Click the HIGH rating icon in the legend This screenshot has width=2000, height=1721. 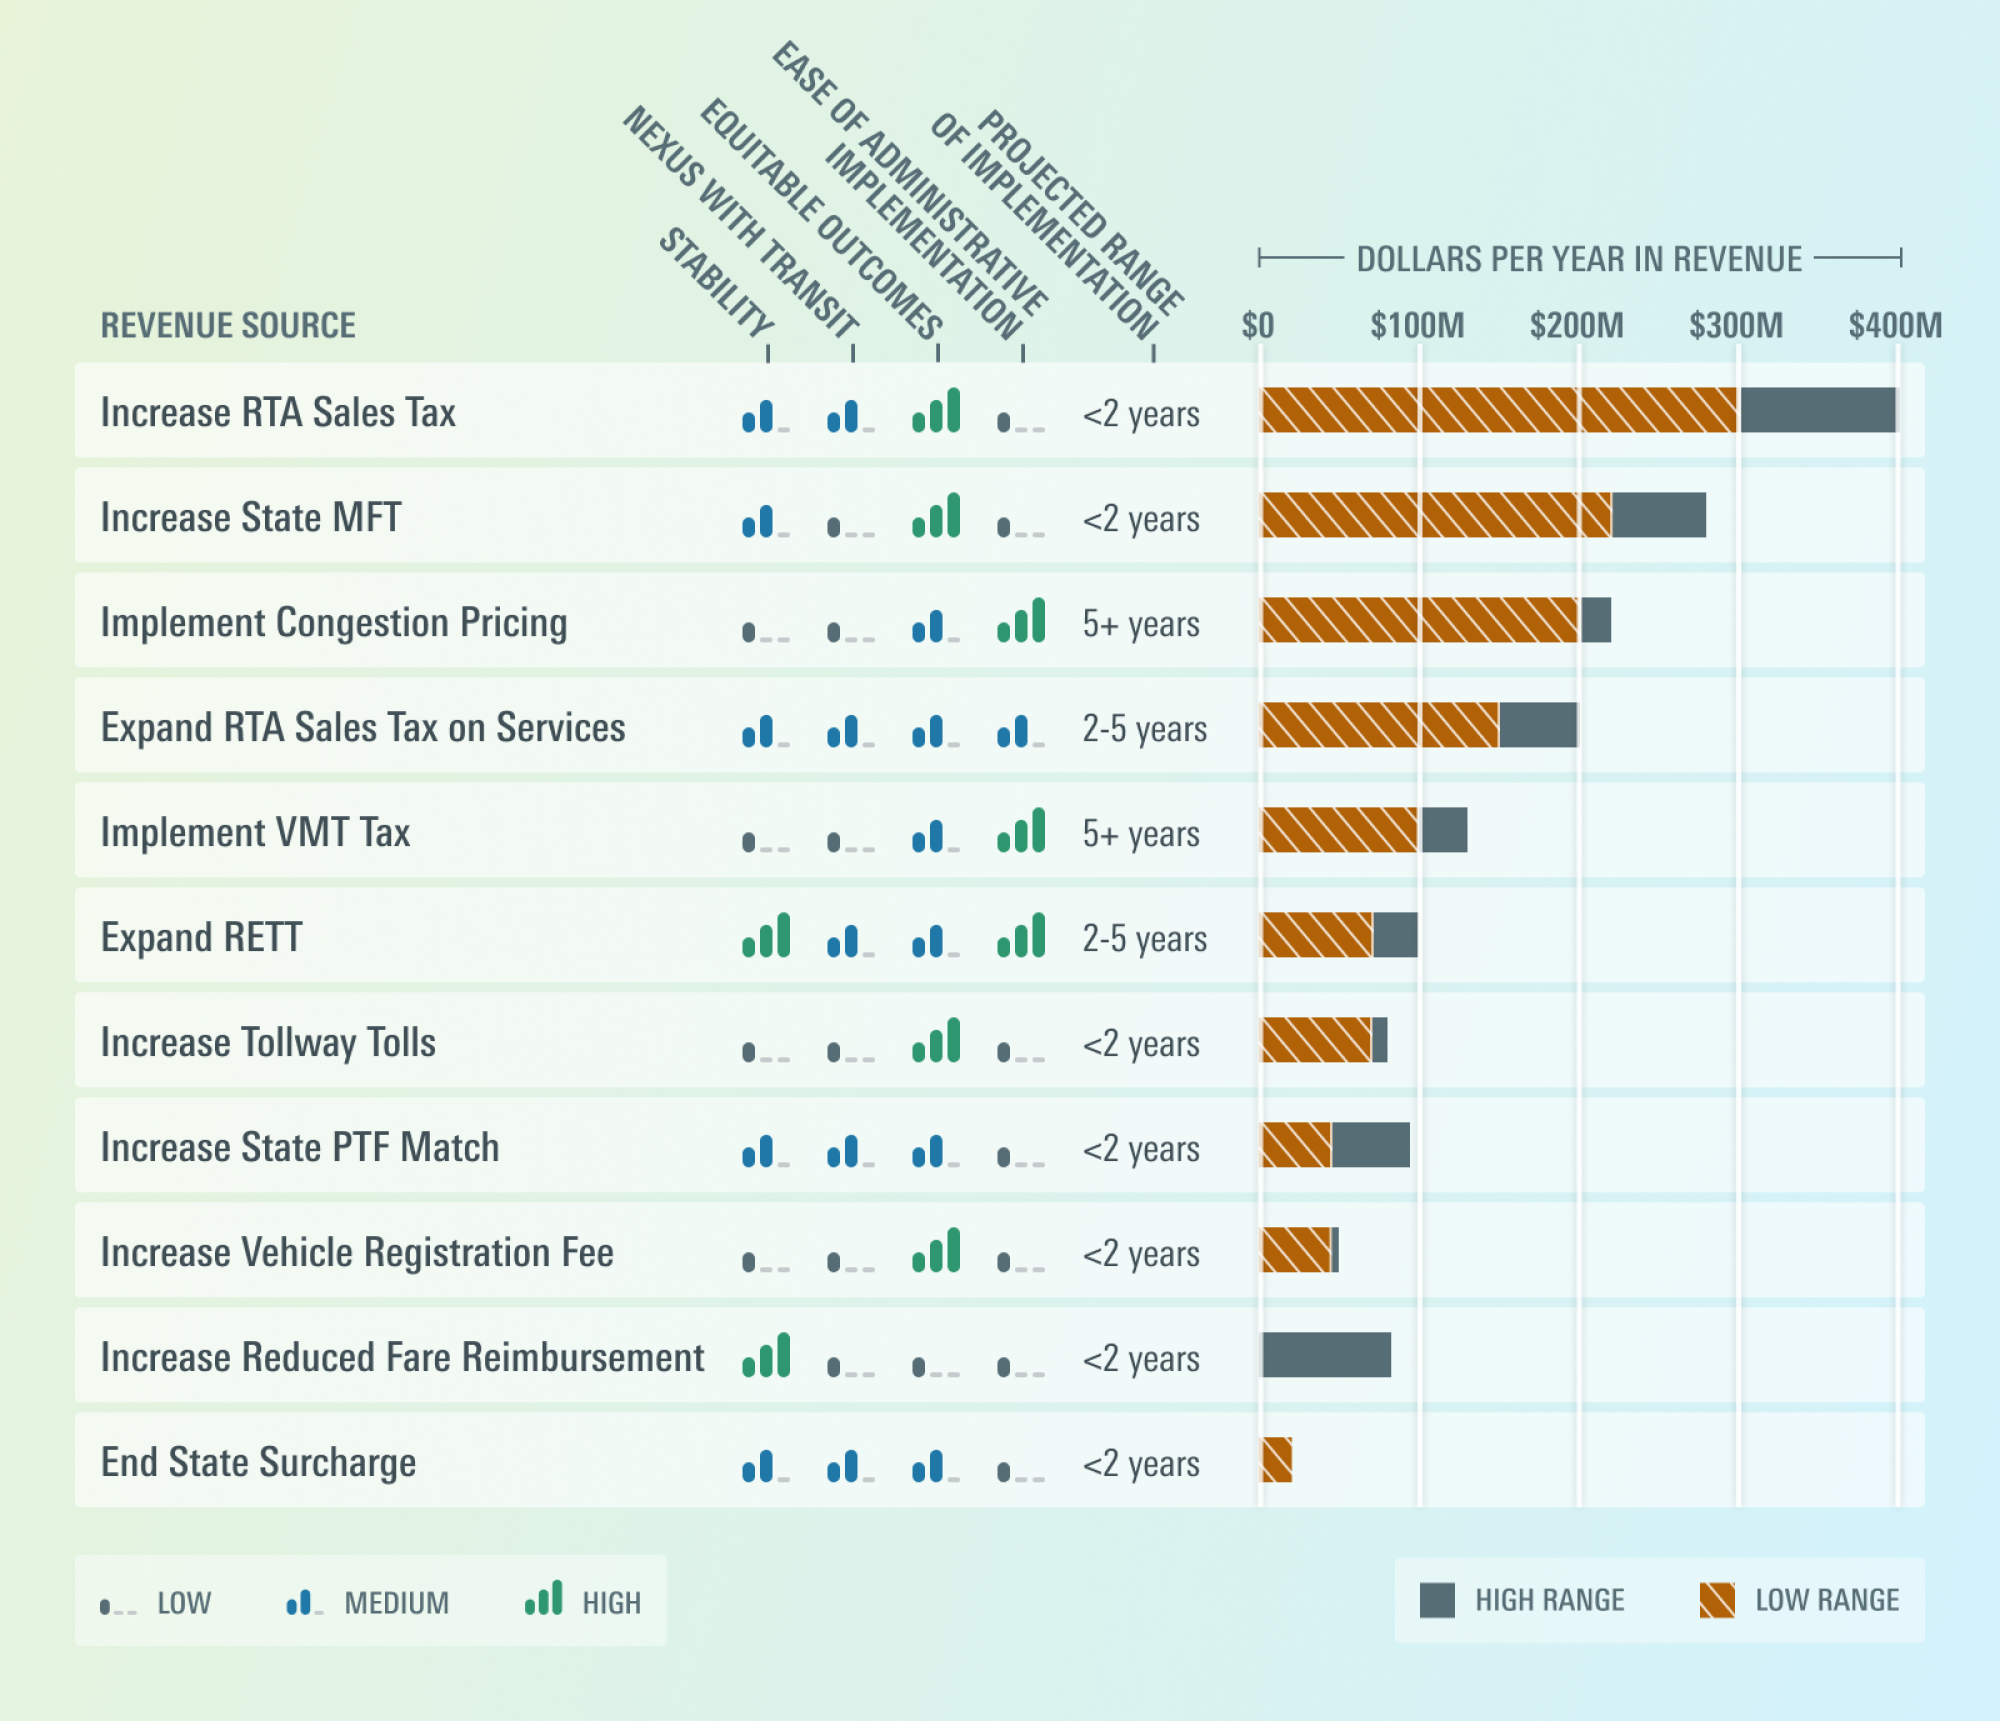pyautogui.click(x=545, y=1600)
